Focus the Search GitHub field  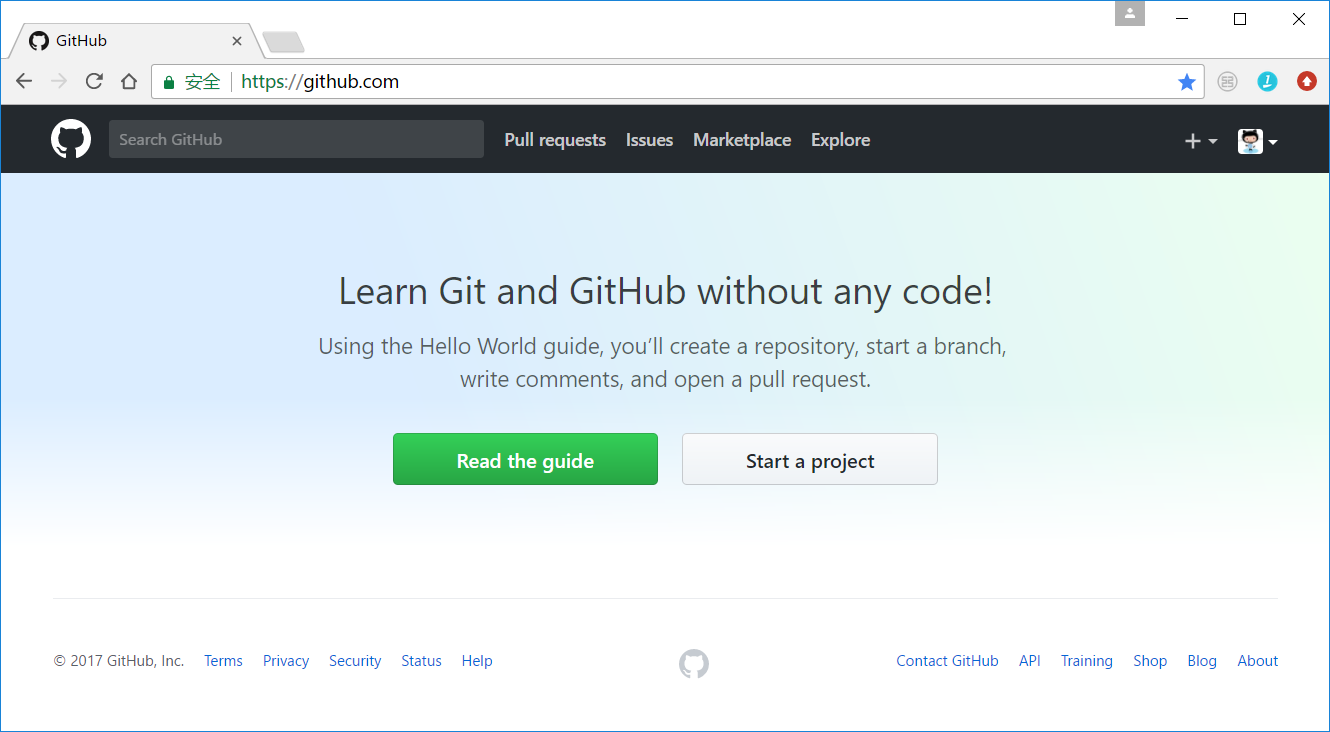point(296,139)
